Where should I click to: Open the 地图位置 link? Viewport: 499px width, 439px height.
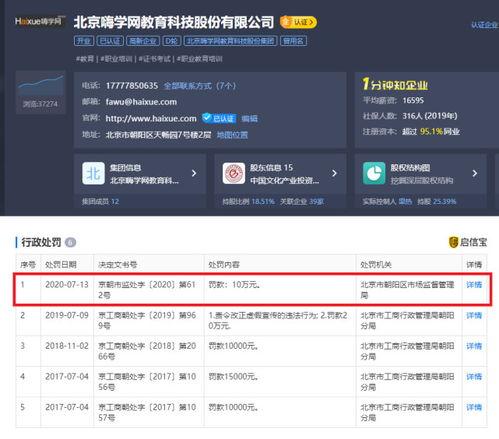click(232, 135)
